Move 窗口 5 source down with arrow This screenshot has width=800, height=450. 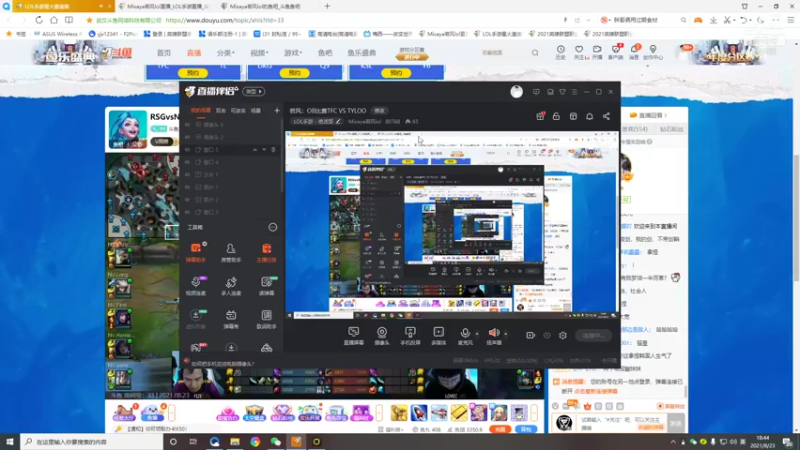pos(264,149)
